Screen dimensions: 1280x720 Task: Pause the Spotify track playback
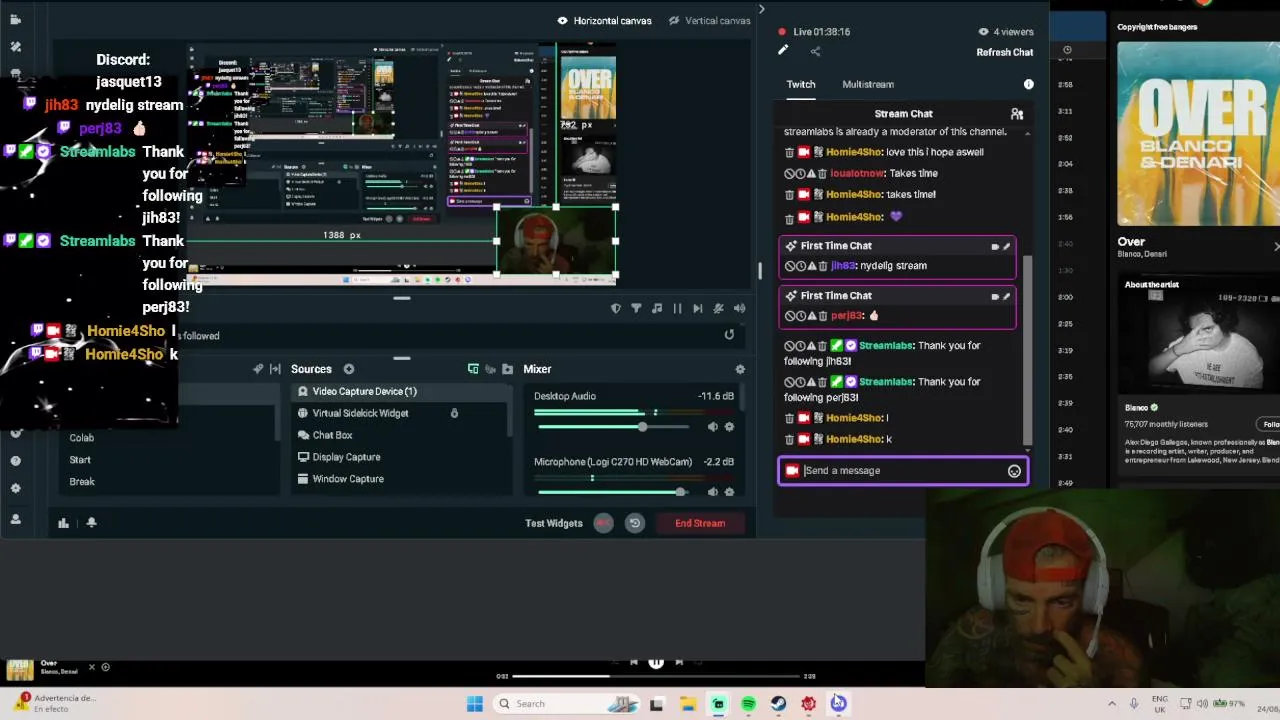point(656,662)
